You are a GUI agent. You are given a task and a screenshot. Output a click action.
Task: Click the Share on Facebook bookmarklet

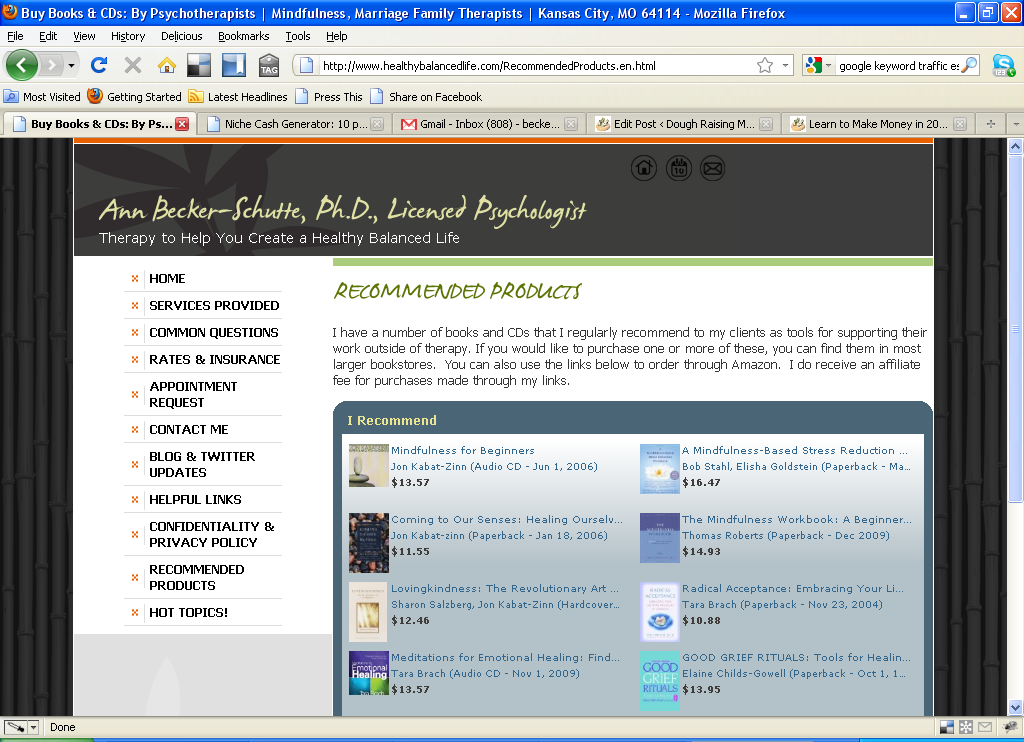click(426, 97)
